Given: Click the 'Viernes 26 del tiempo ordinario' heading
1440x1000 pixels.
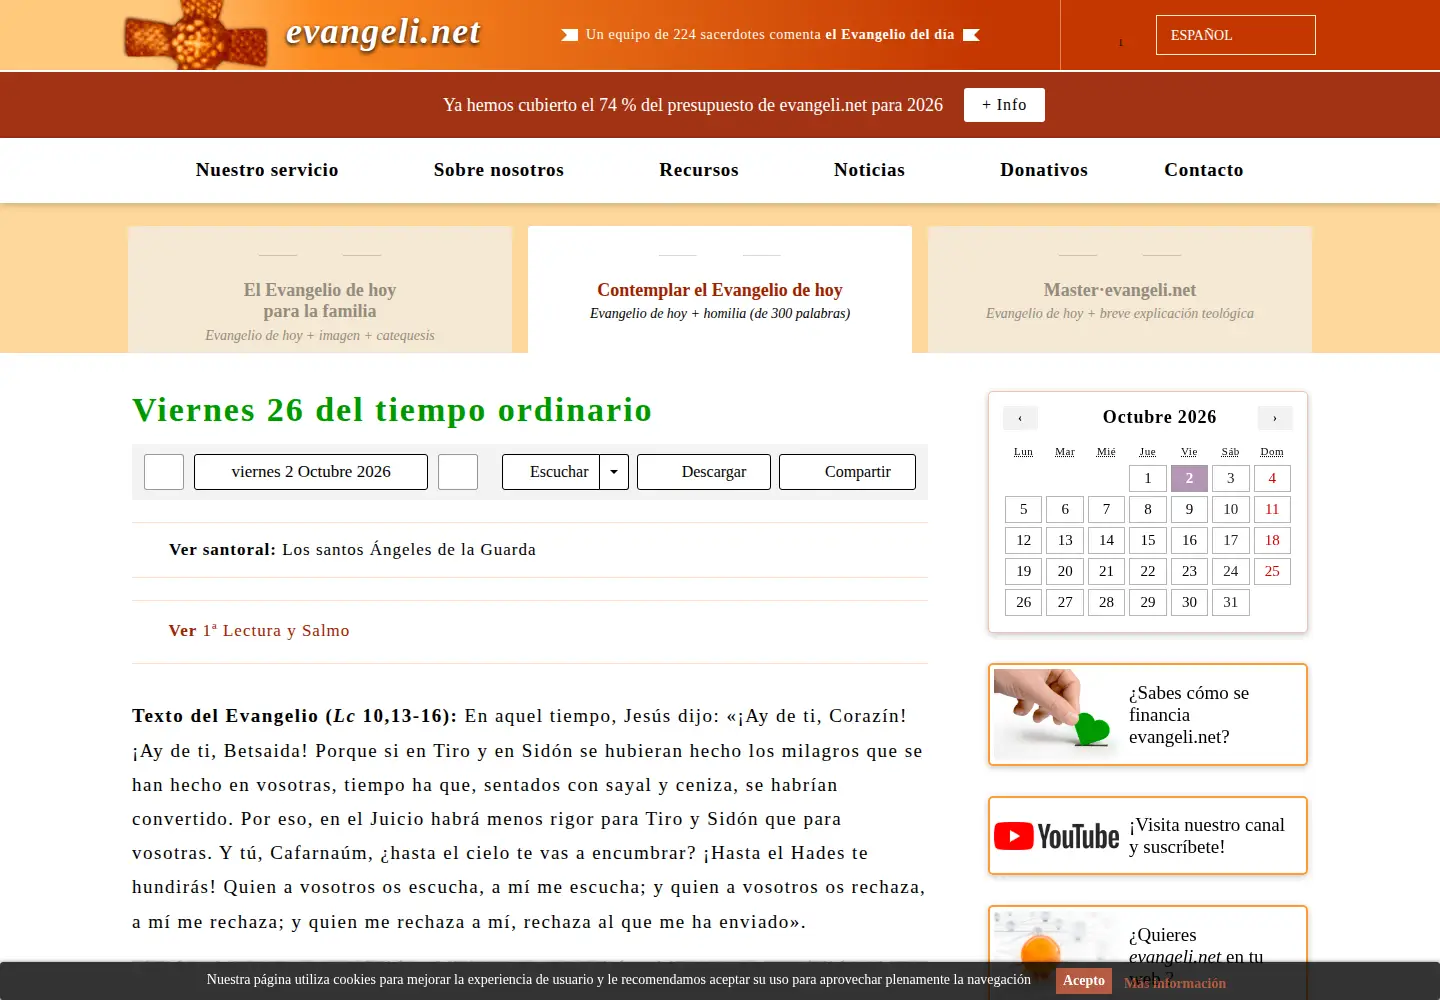Looking at the screenshot, I should coord(392,410).
